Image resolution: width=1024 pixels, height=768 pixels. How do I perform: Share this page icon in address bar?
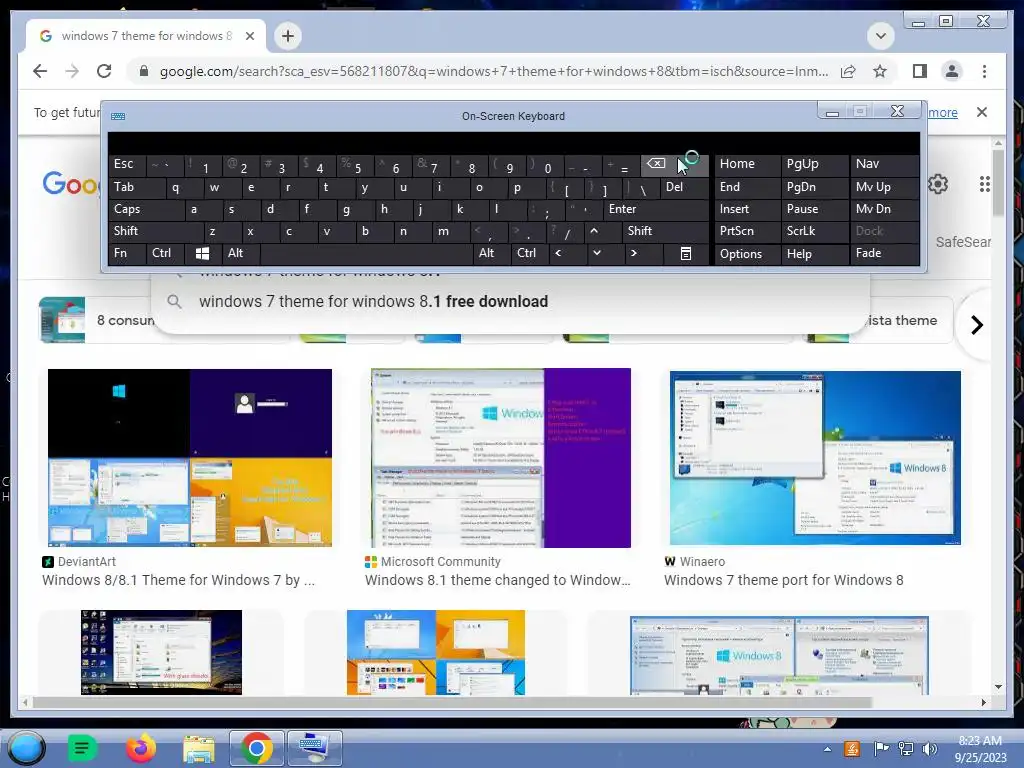[x=848, y=71]
